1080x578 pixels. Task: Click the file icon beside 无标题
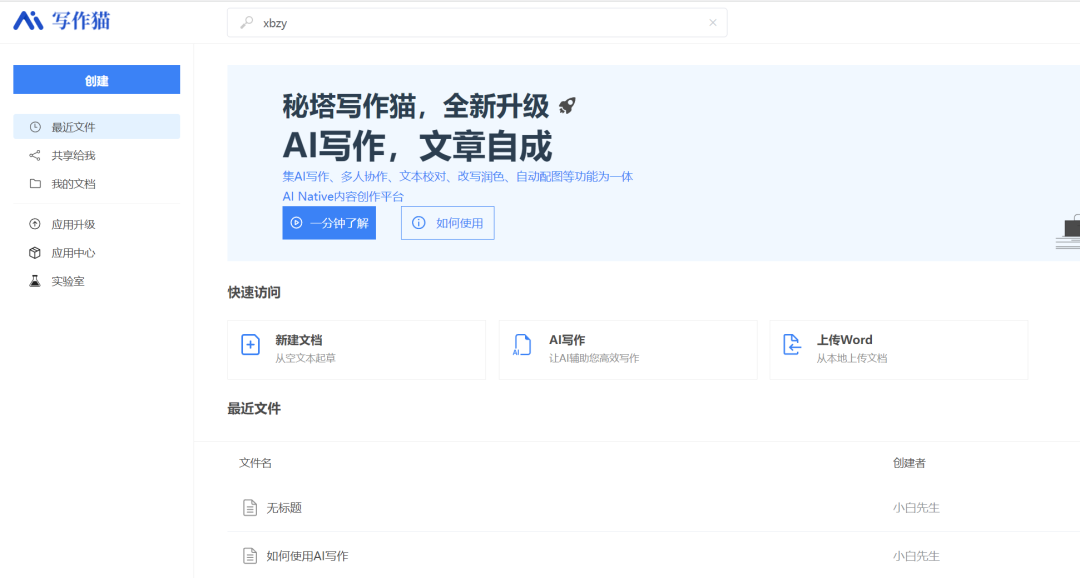[250, 508]
